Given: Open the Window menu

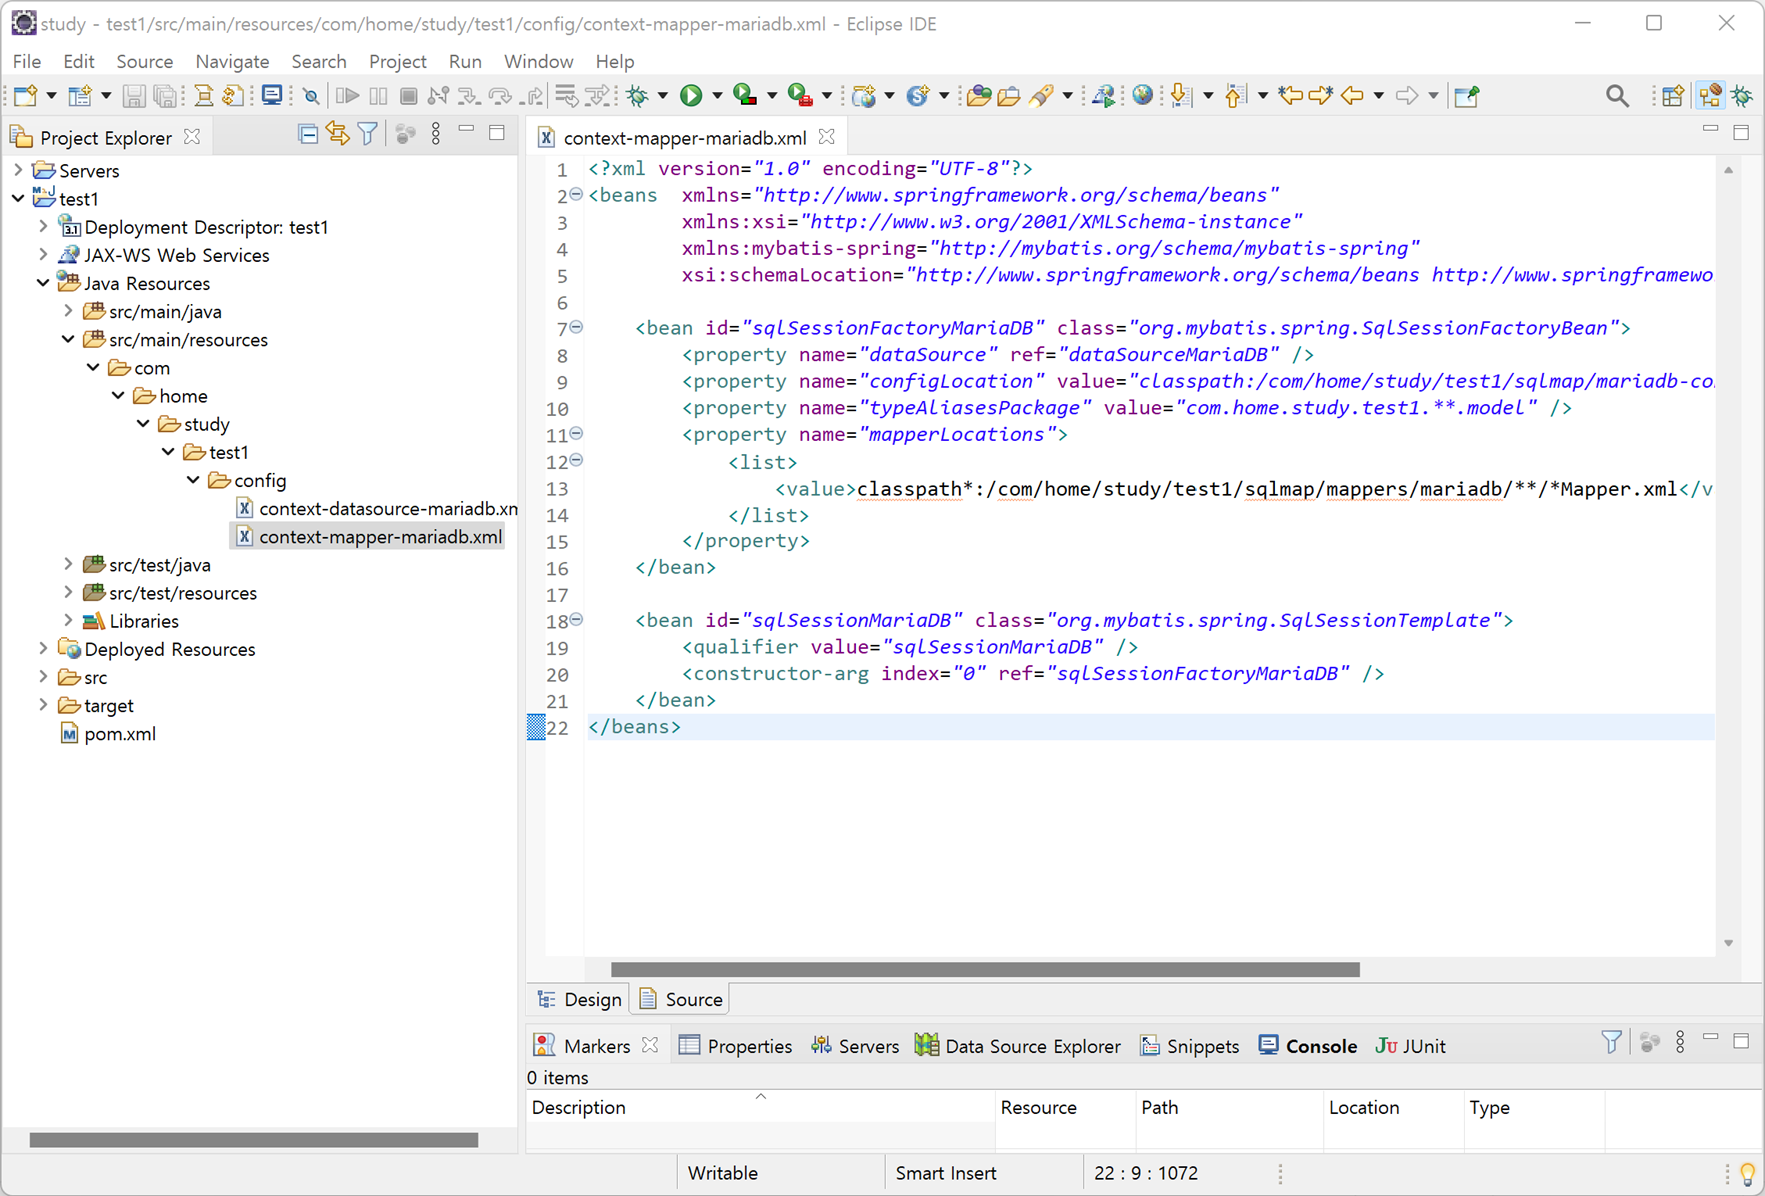Looking at the screenshot, I should click(x=538, y=61).
